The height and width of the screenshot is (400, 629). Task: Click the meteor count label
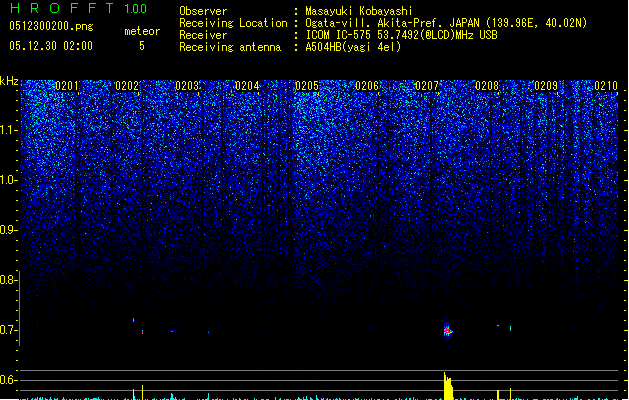[142, 31]
